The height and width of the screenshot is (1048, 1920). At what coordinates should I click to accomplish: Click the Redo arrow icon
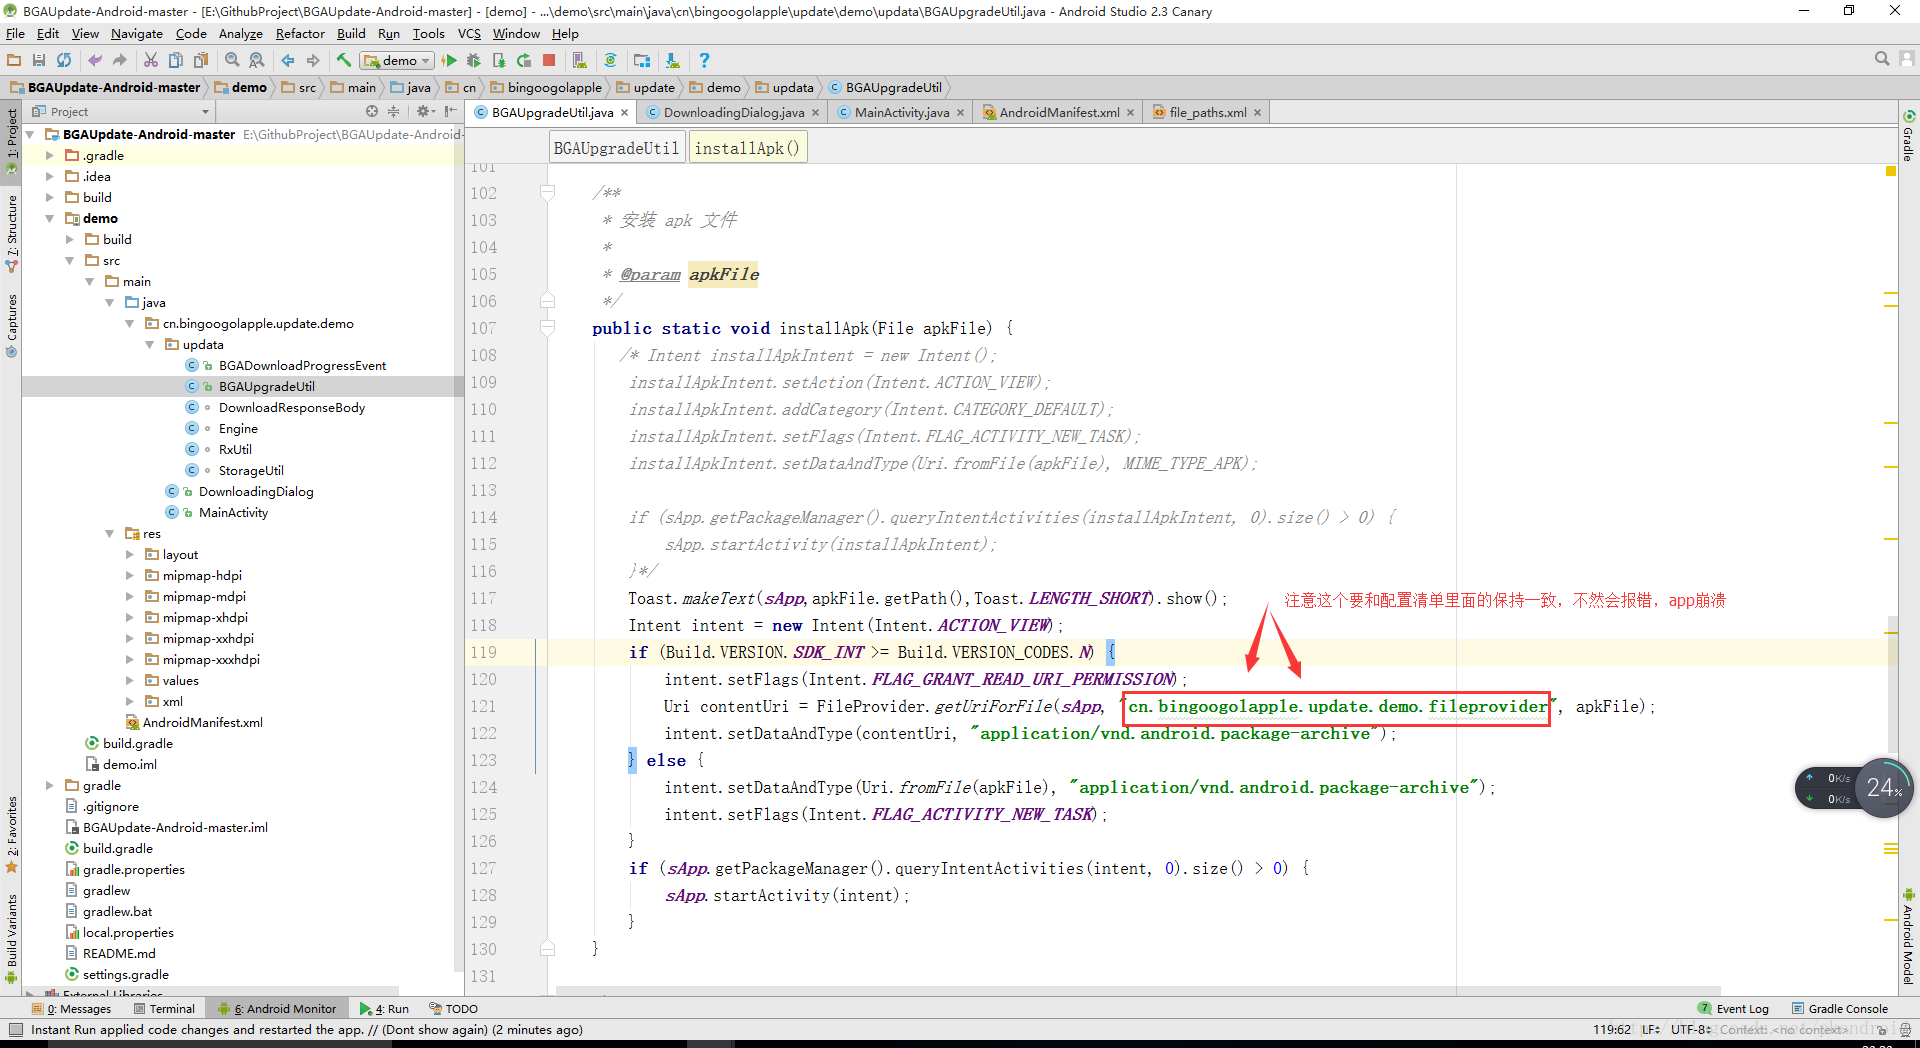120,61
